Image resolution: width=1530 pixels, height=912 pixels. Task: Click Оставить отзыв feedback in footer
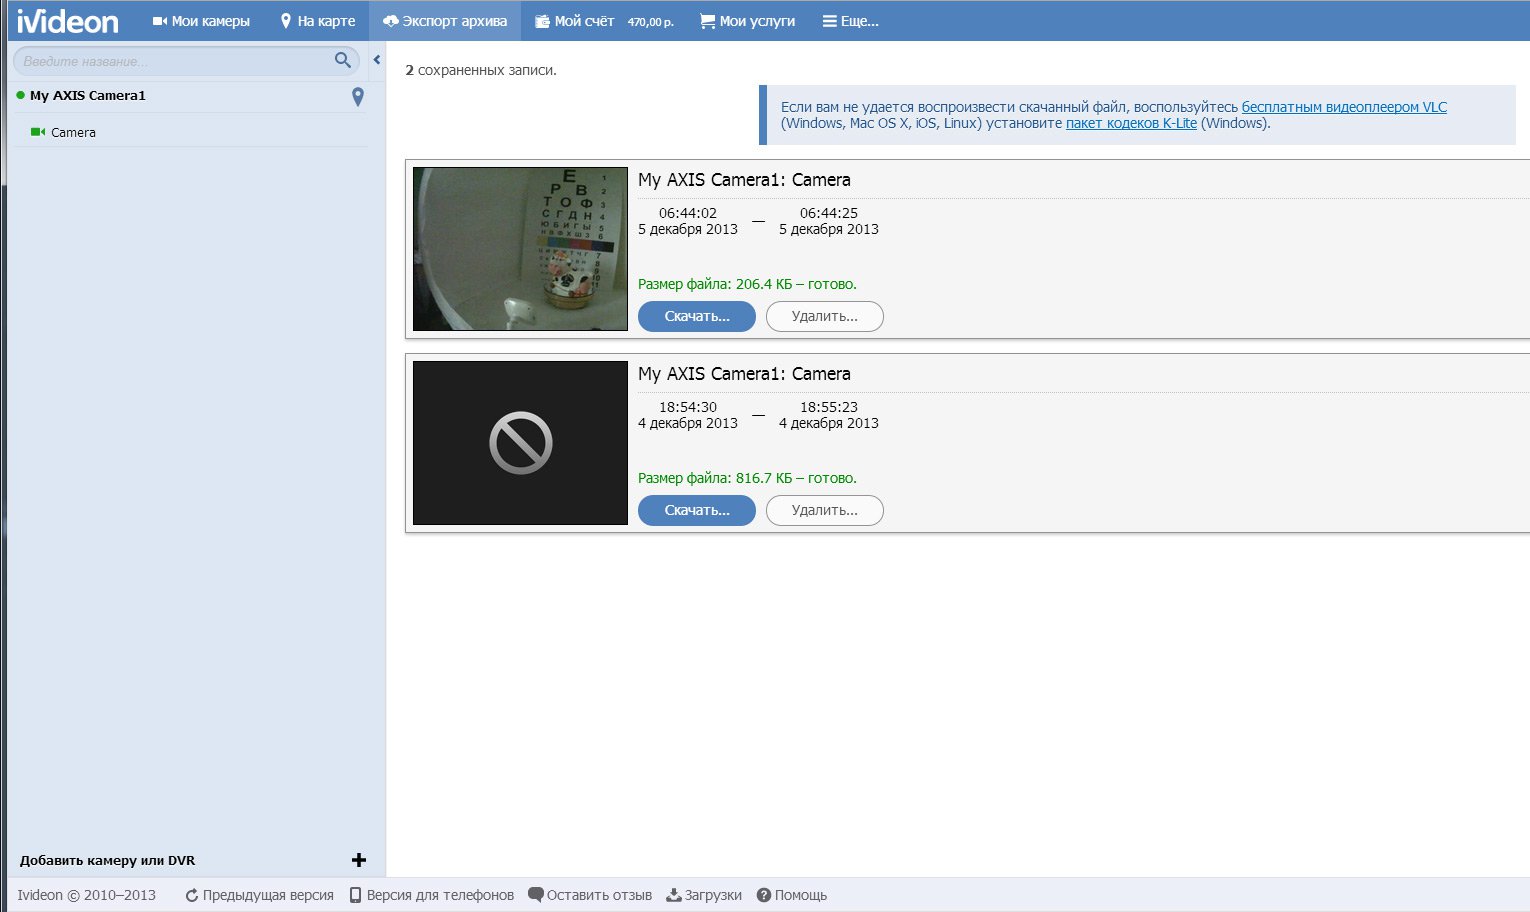pyautogui.click(x=590, y=895)
